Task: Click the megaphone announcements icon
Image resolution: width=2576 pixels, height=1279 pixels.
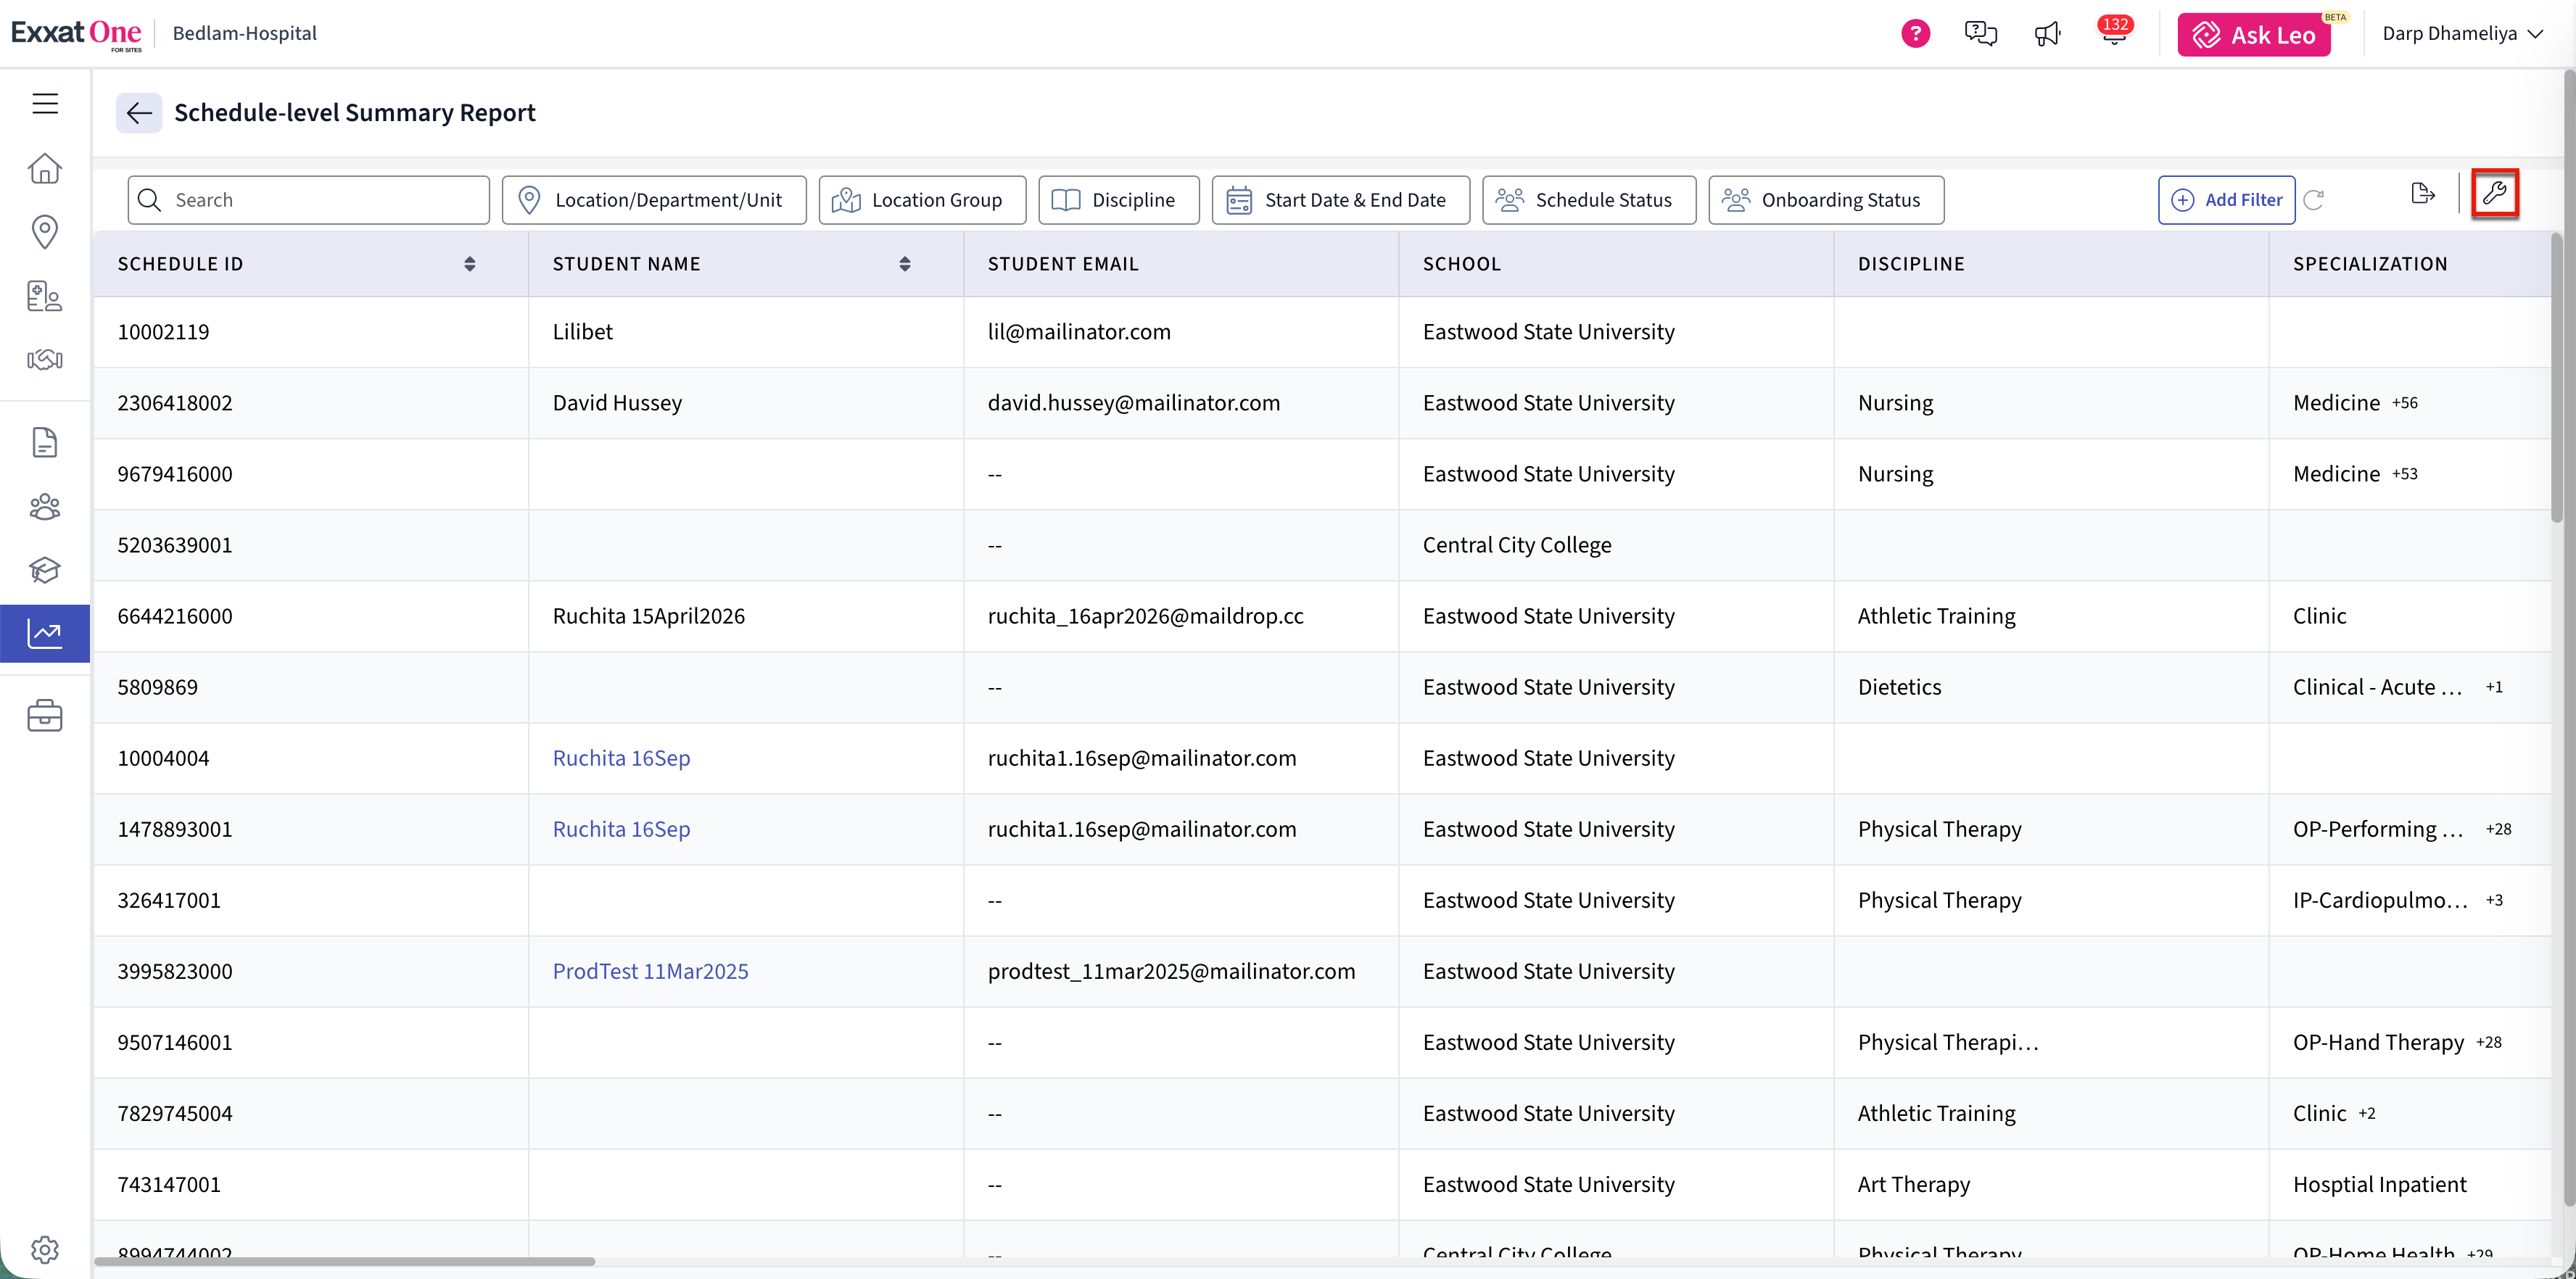Action: (2047, 34)
